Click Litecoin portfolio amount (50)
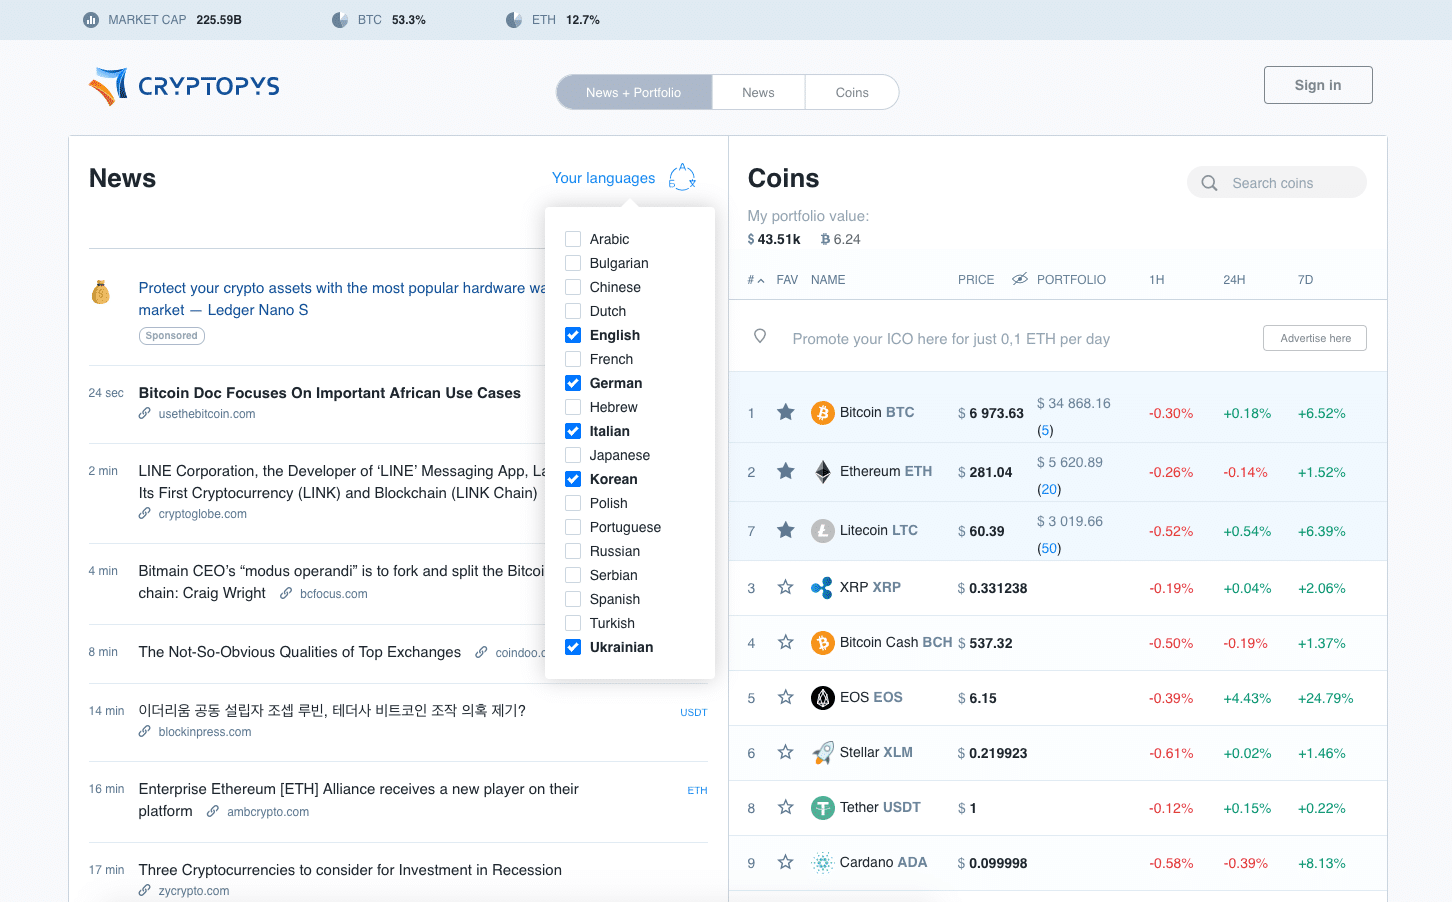 click(x=1049, y=549)
